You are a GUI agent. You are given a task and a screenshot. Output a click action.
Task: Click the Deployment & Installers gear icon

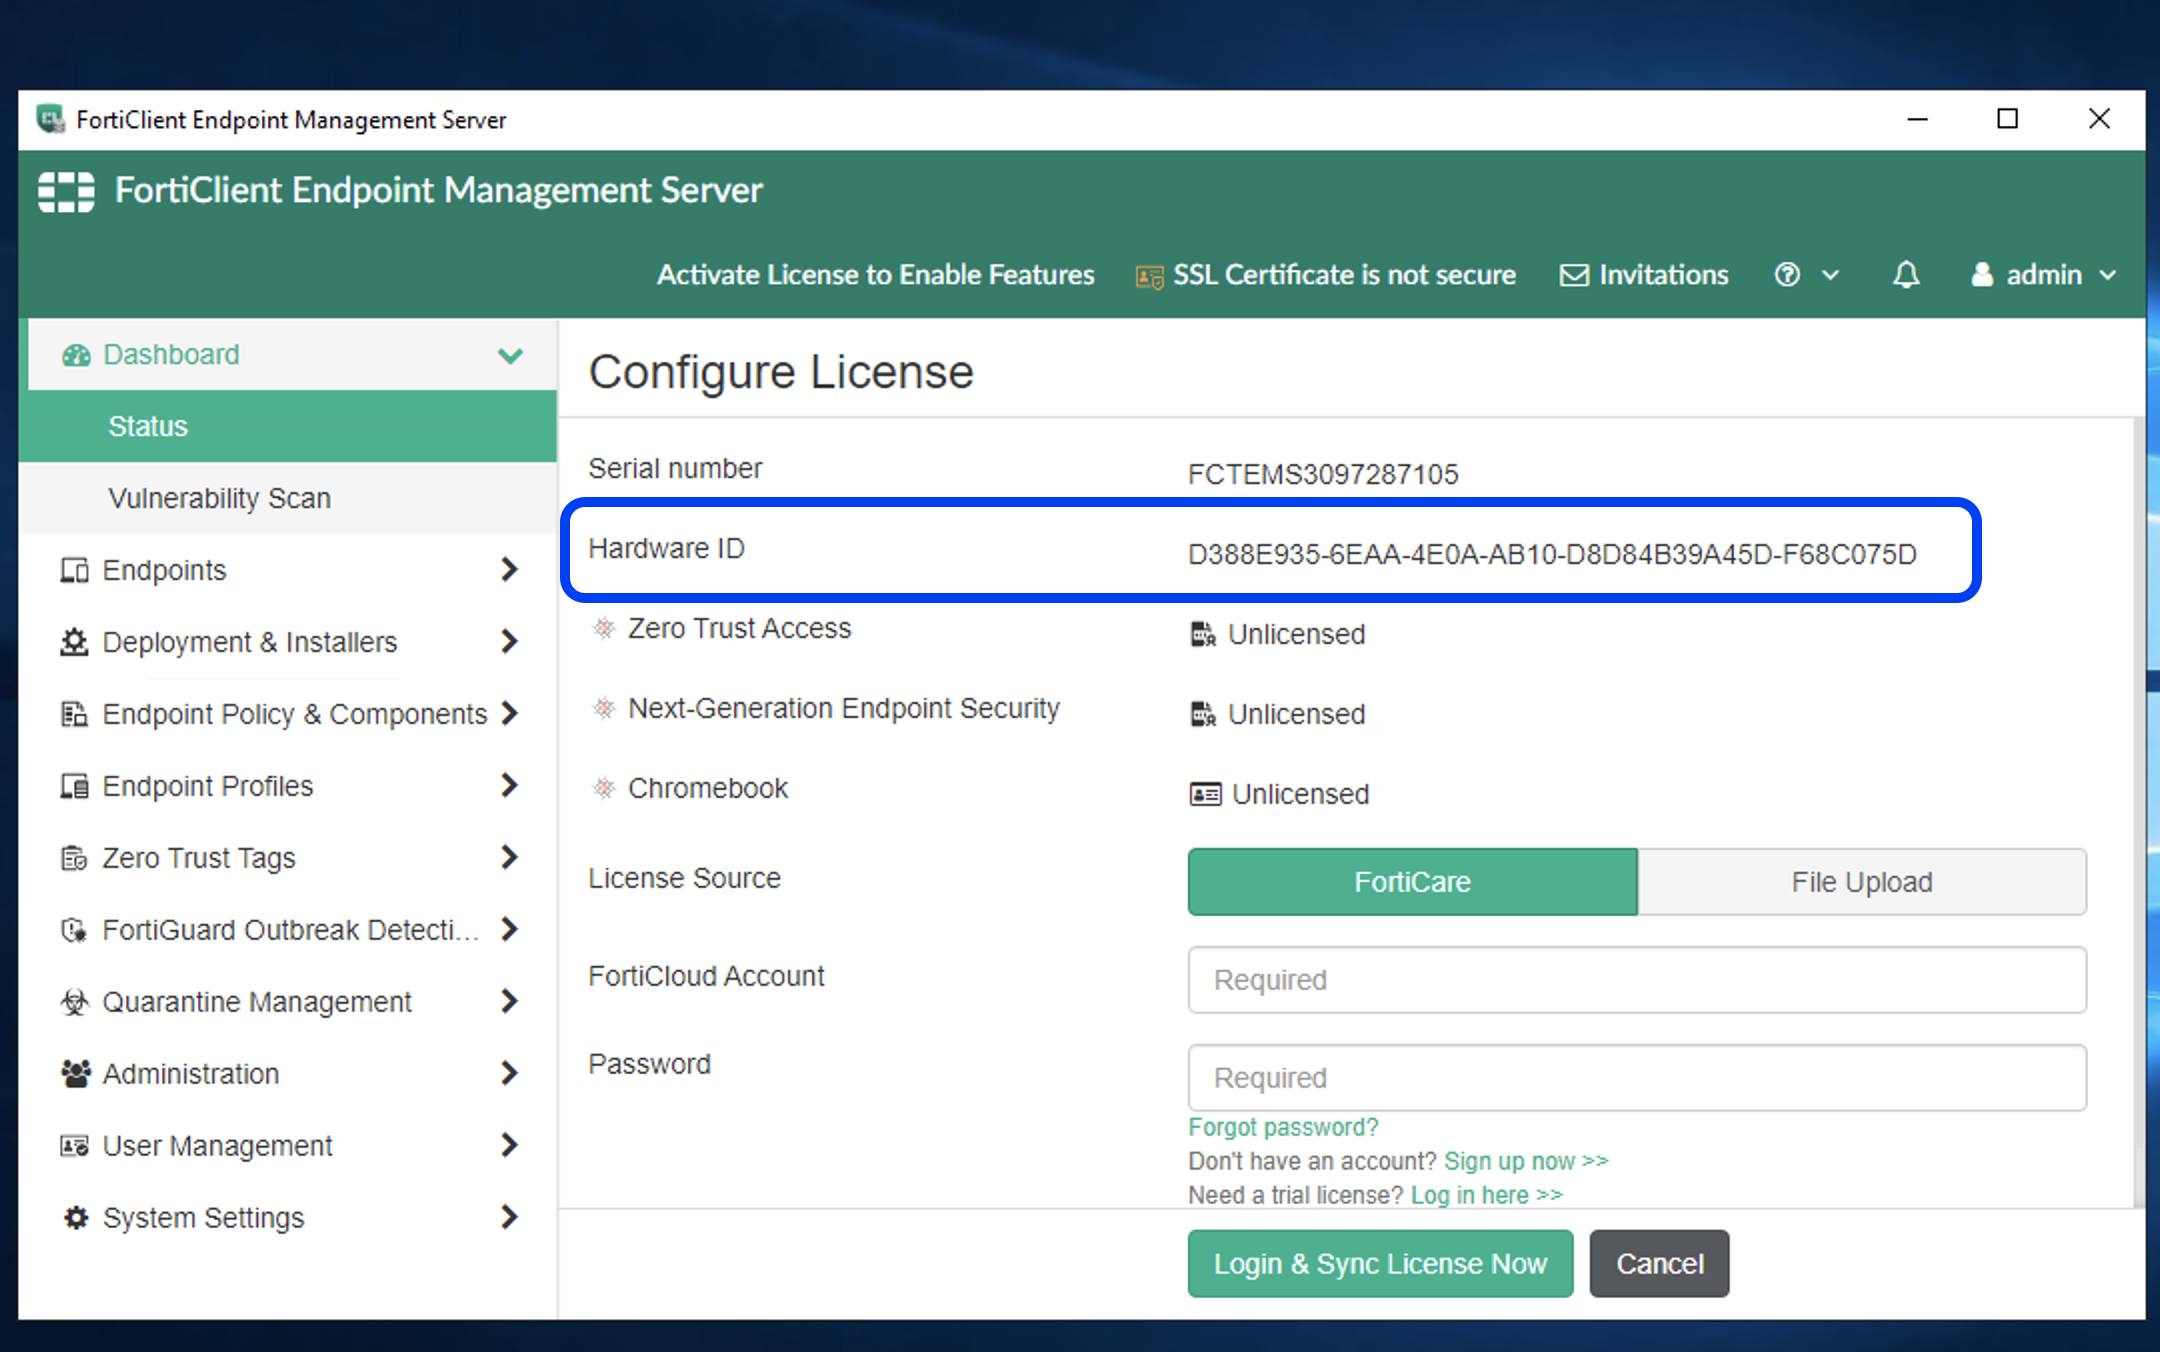point(75,642)
